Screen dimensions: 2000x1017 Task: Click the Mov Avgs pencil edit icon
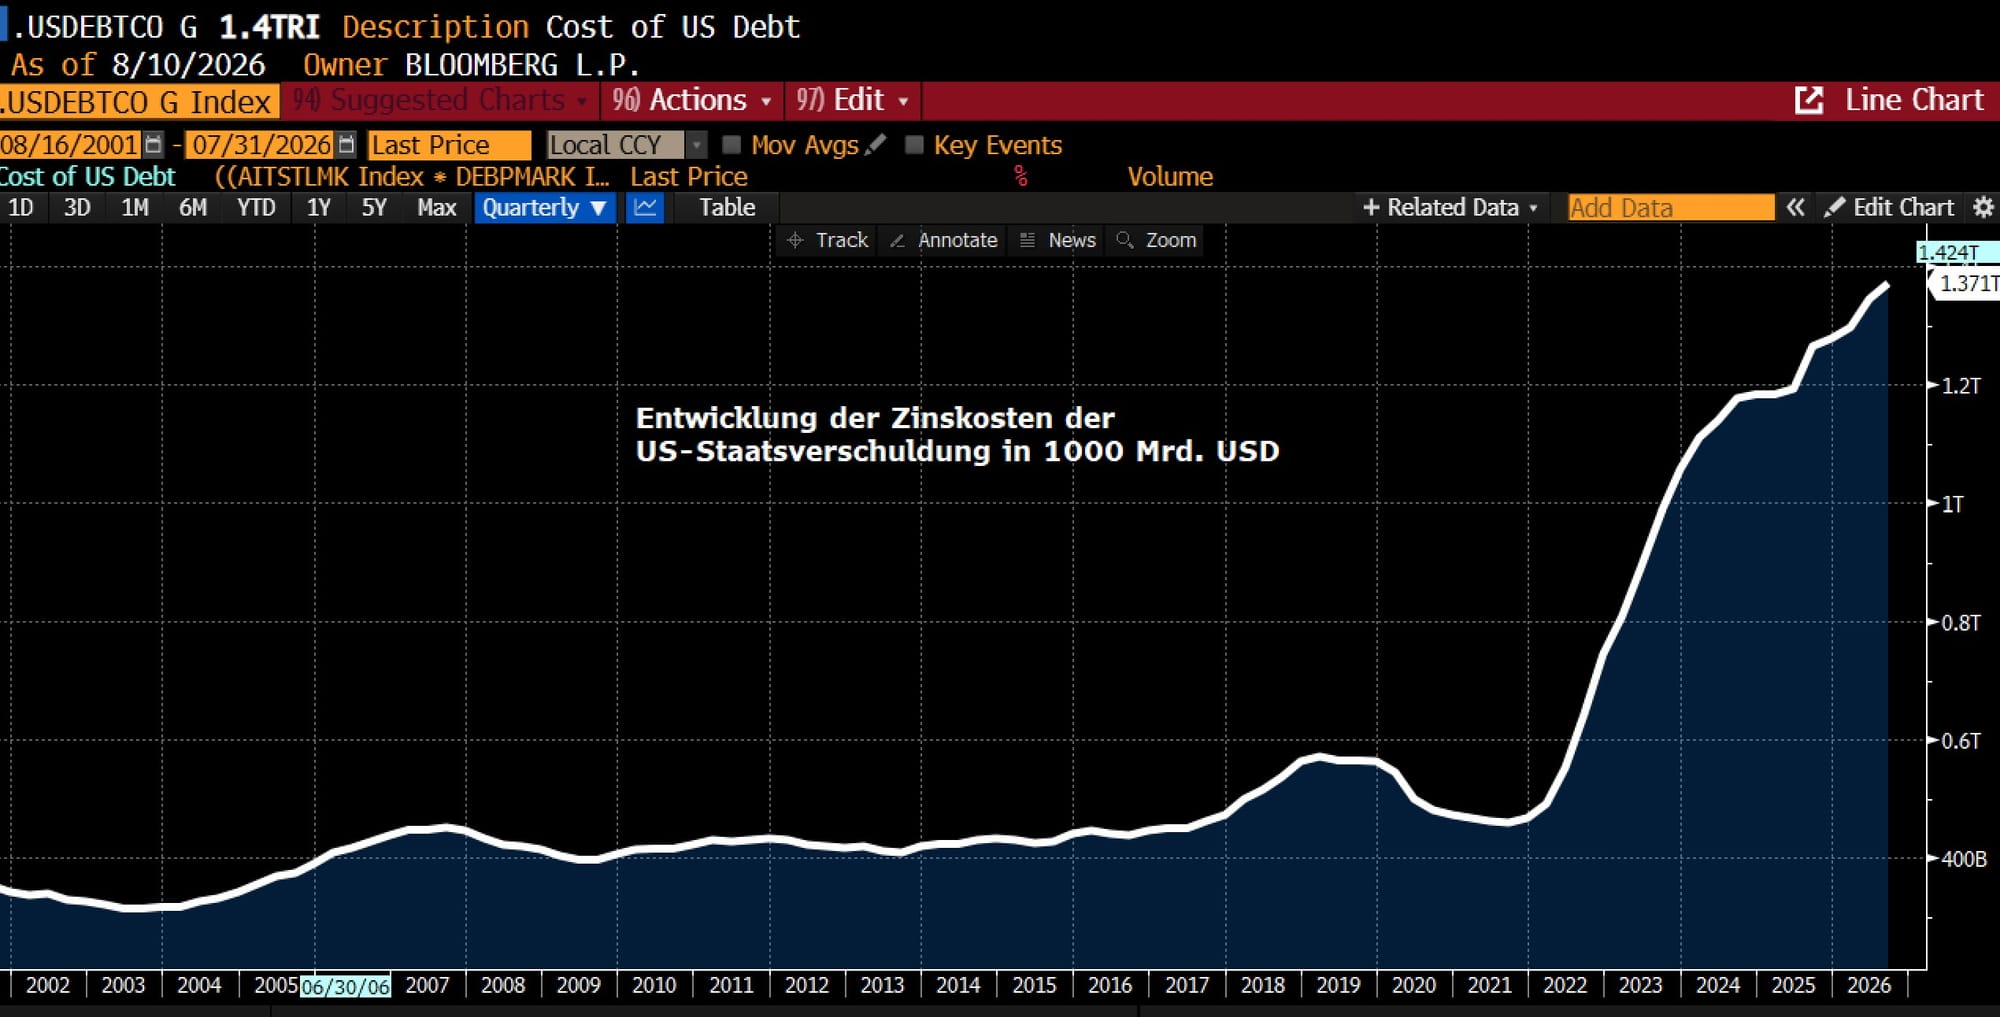(x=876, y=145)
